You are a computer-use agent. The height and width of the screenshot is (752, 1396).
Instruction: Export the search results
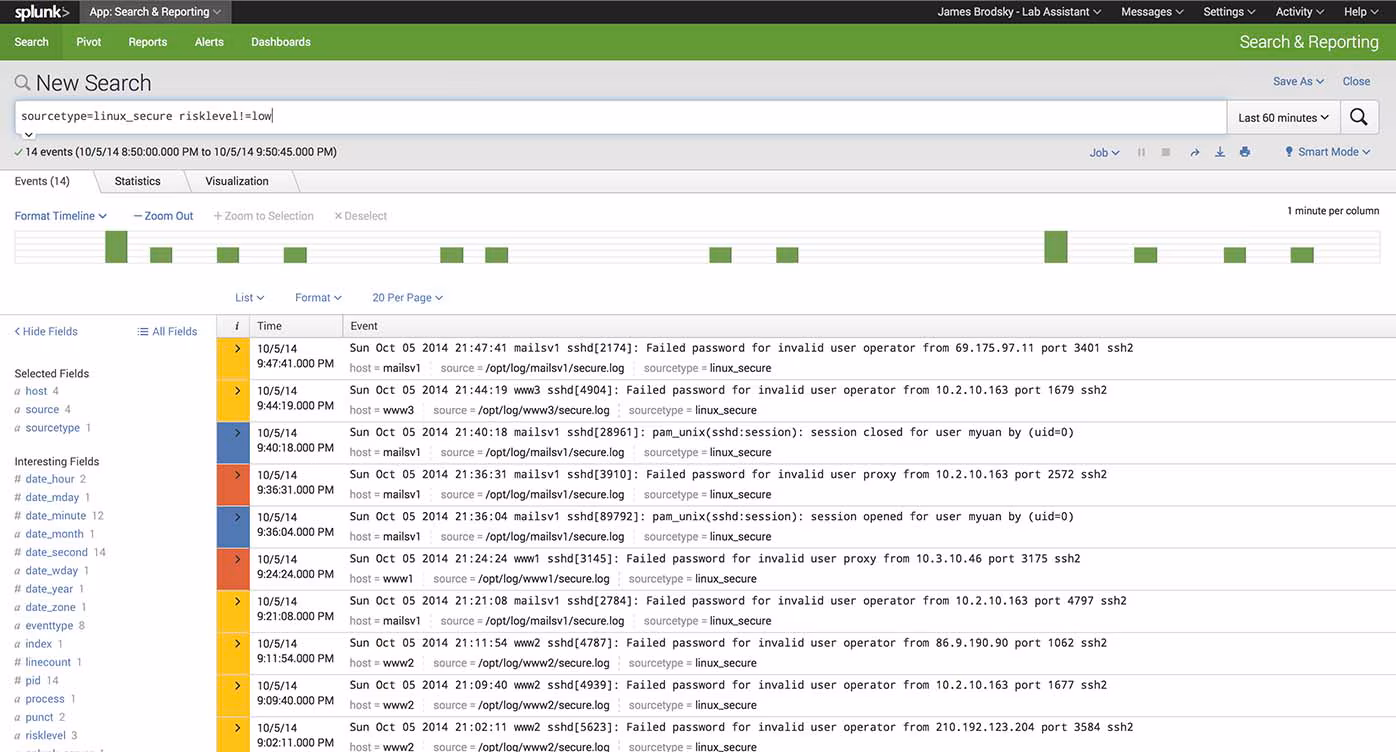coord(1220,152)
